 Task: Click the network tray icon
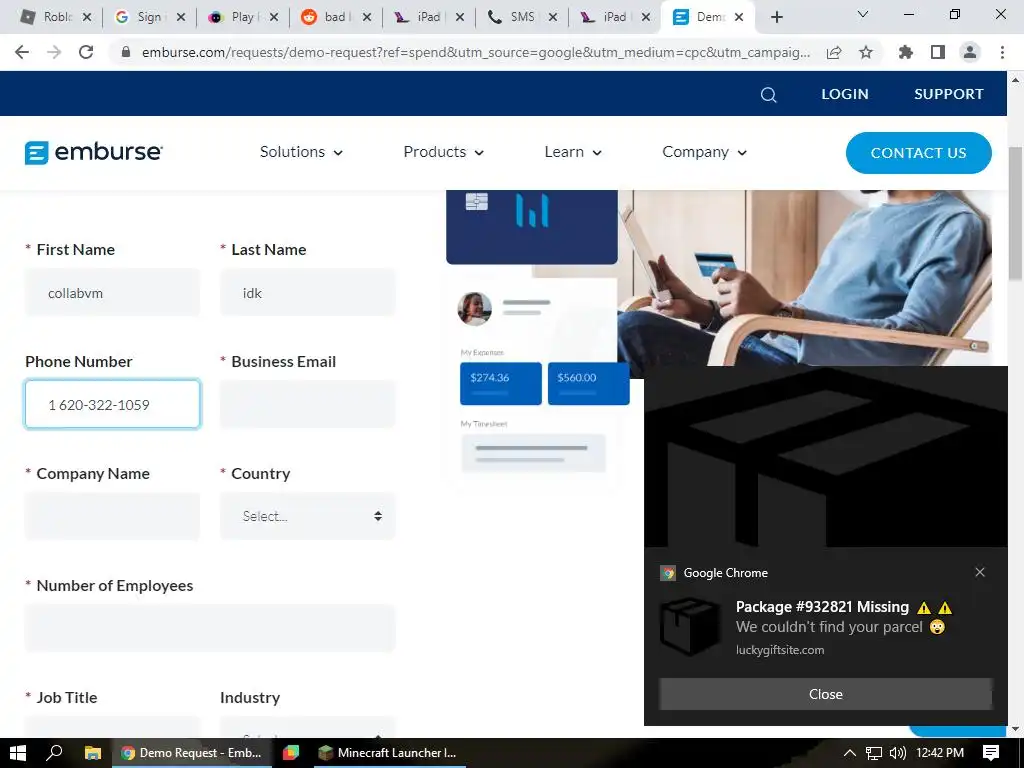click(874, 753)
